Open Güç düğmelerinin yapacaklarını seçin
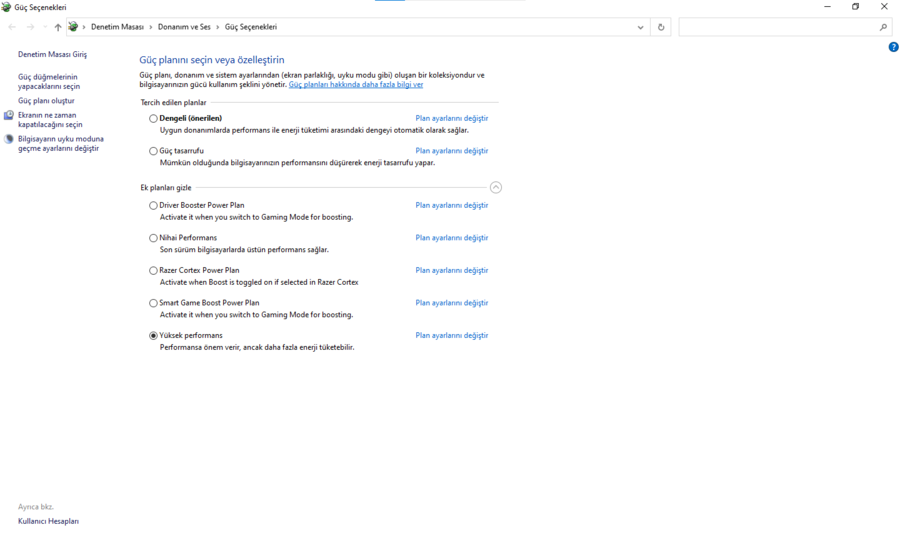900x535 pixels. (49, 82)
